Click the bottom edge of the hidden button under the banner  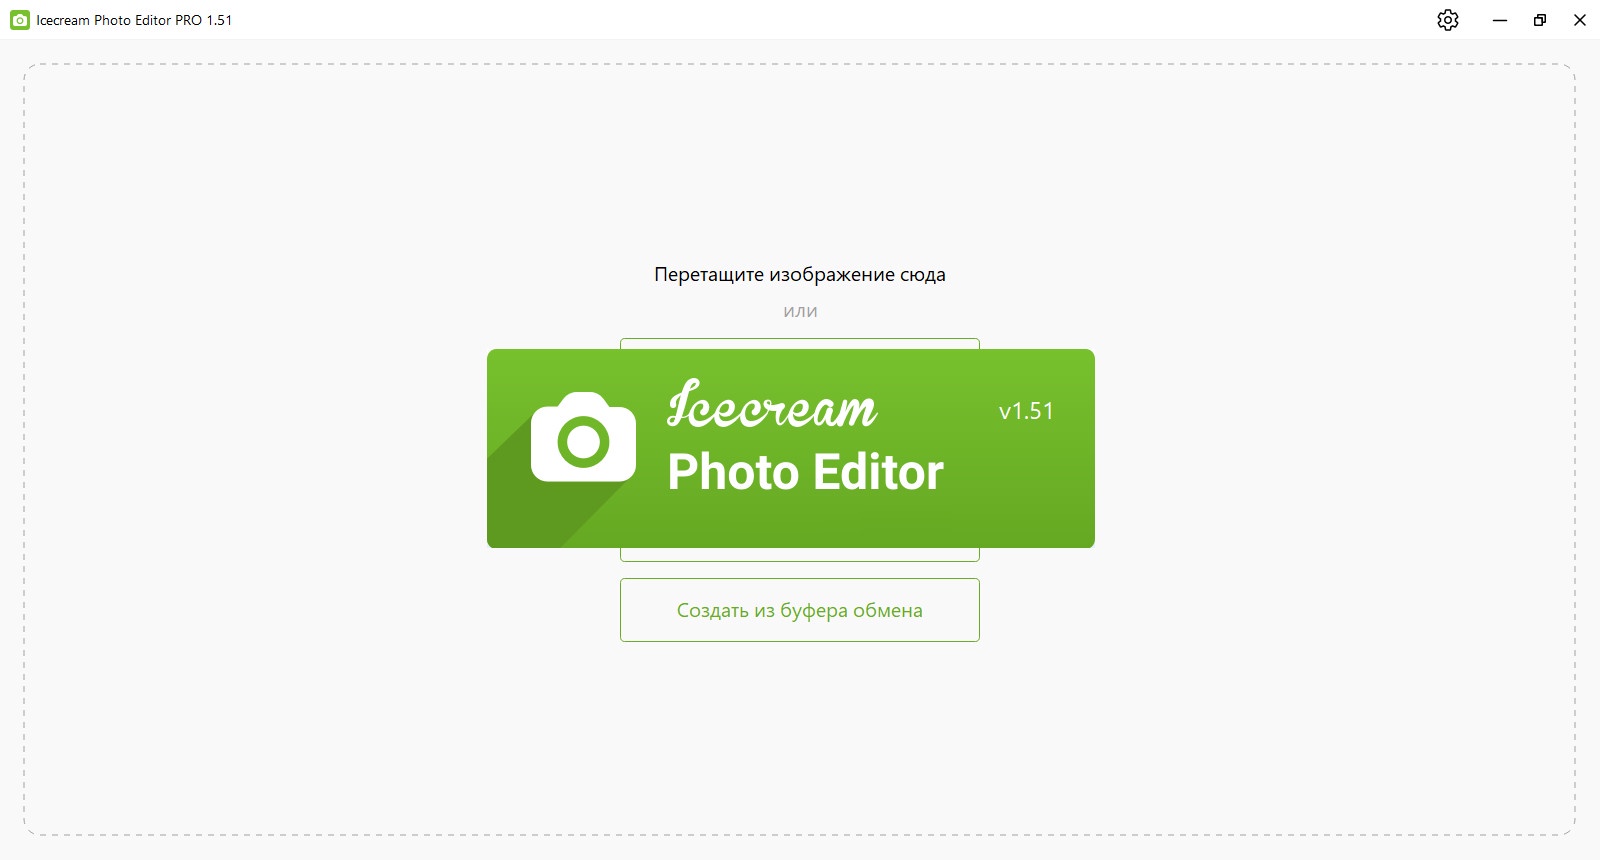pos(800,555)
